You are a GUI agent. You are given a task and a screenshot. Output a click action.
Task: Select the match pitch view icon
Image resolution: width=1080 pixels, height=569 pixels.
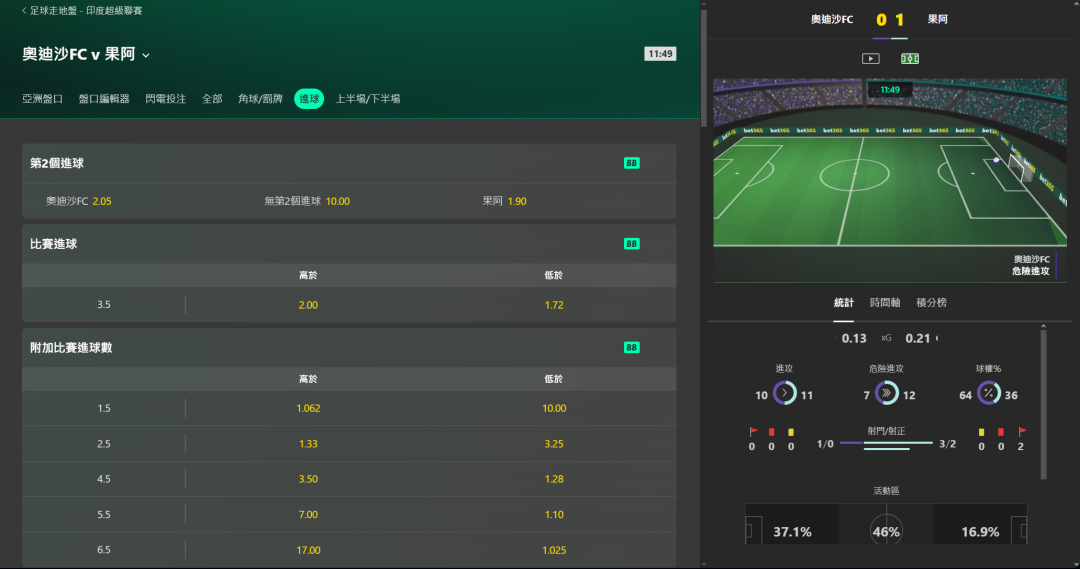tap(910, 59)
